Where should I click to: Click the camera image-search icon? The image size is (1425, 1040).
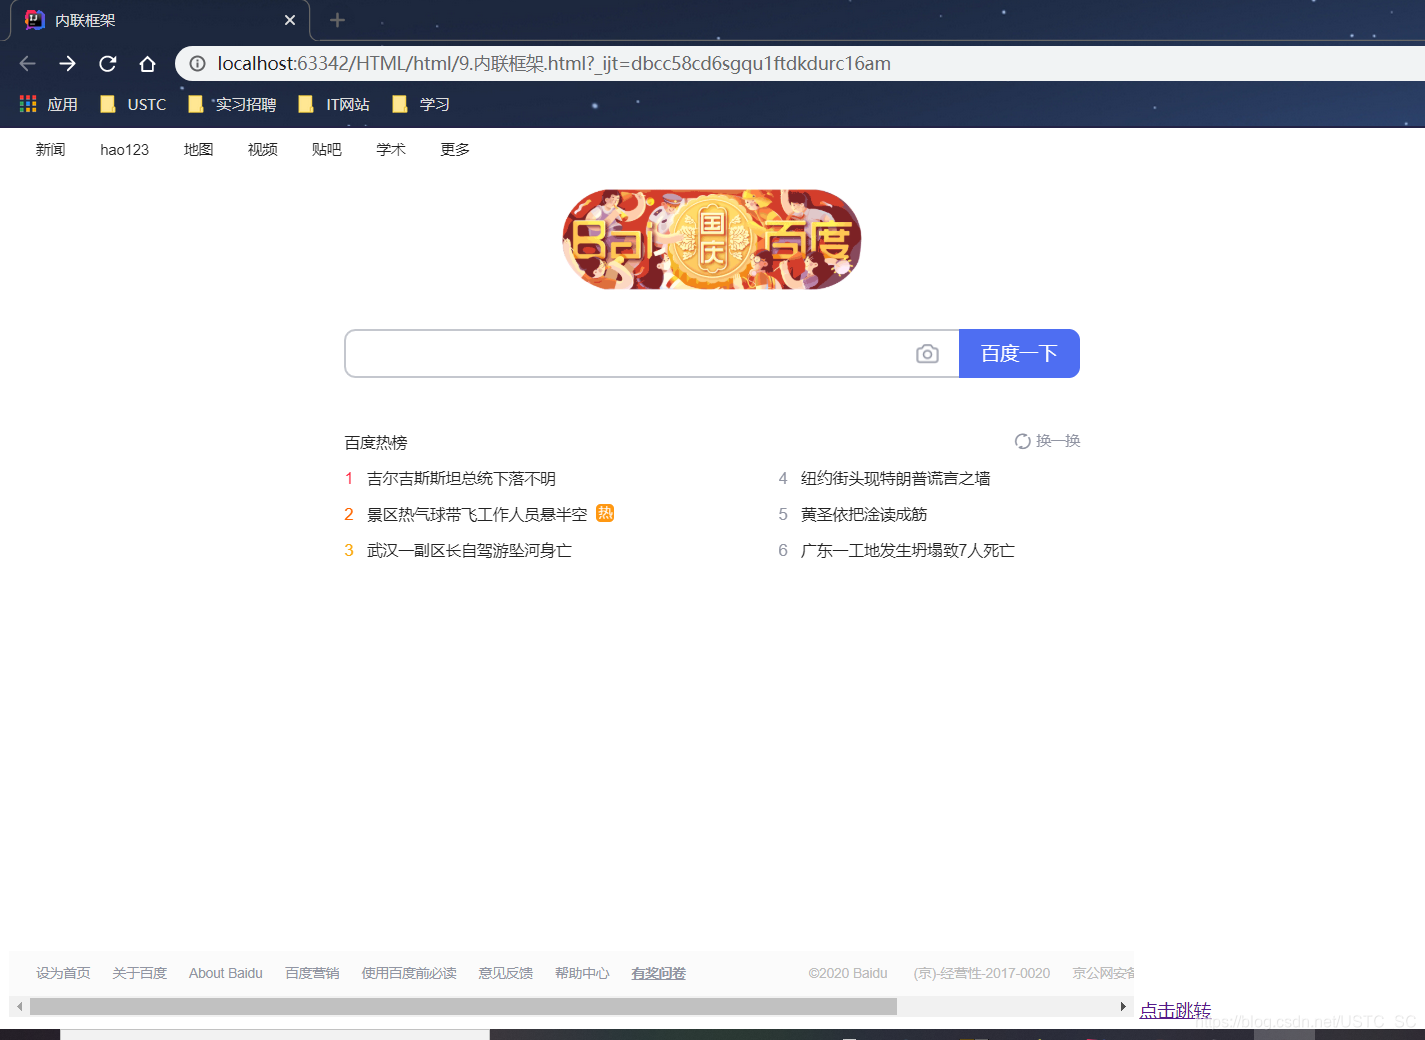[927, 354]
